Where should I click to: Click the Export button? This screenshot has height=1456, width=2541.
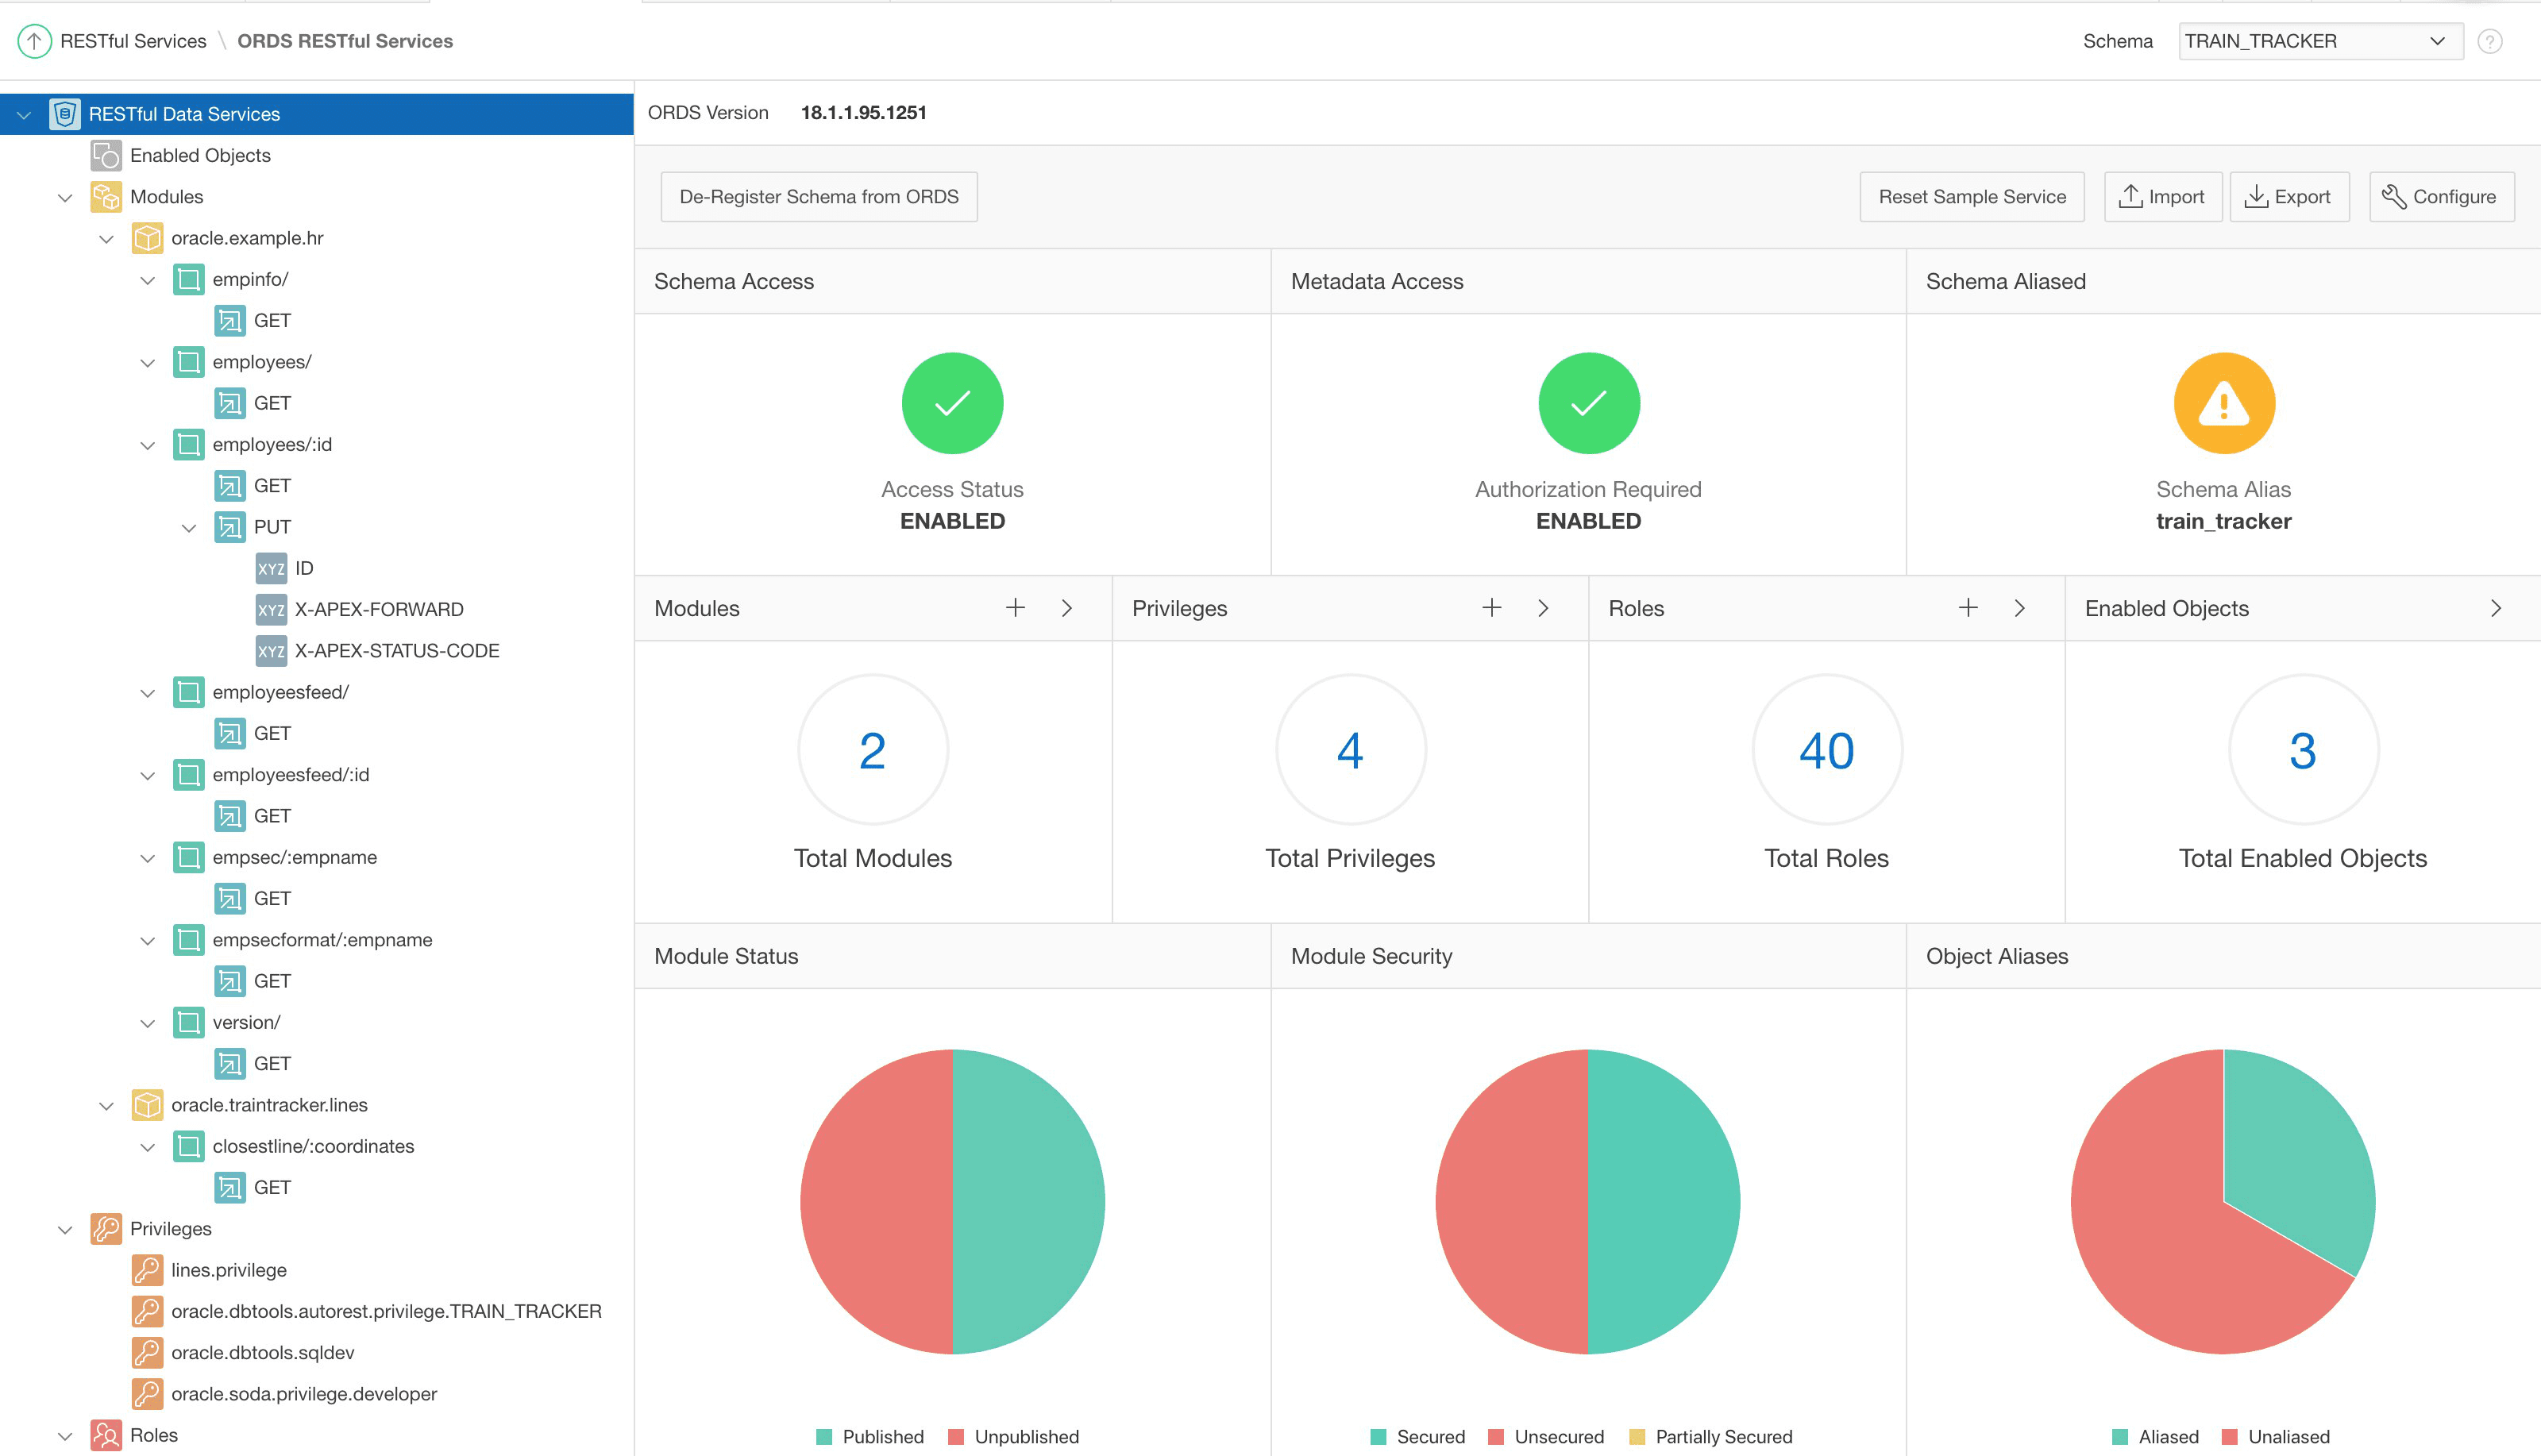[2286, 195]
